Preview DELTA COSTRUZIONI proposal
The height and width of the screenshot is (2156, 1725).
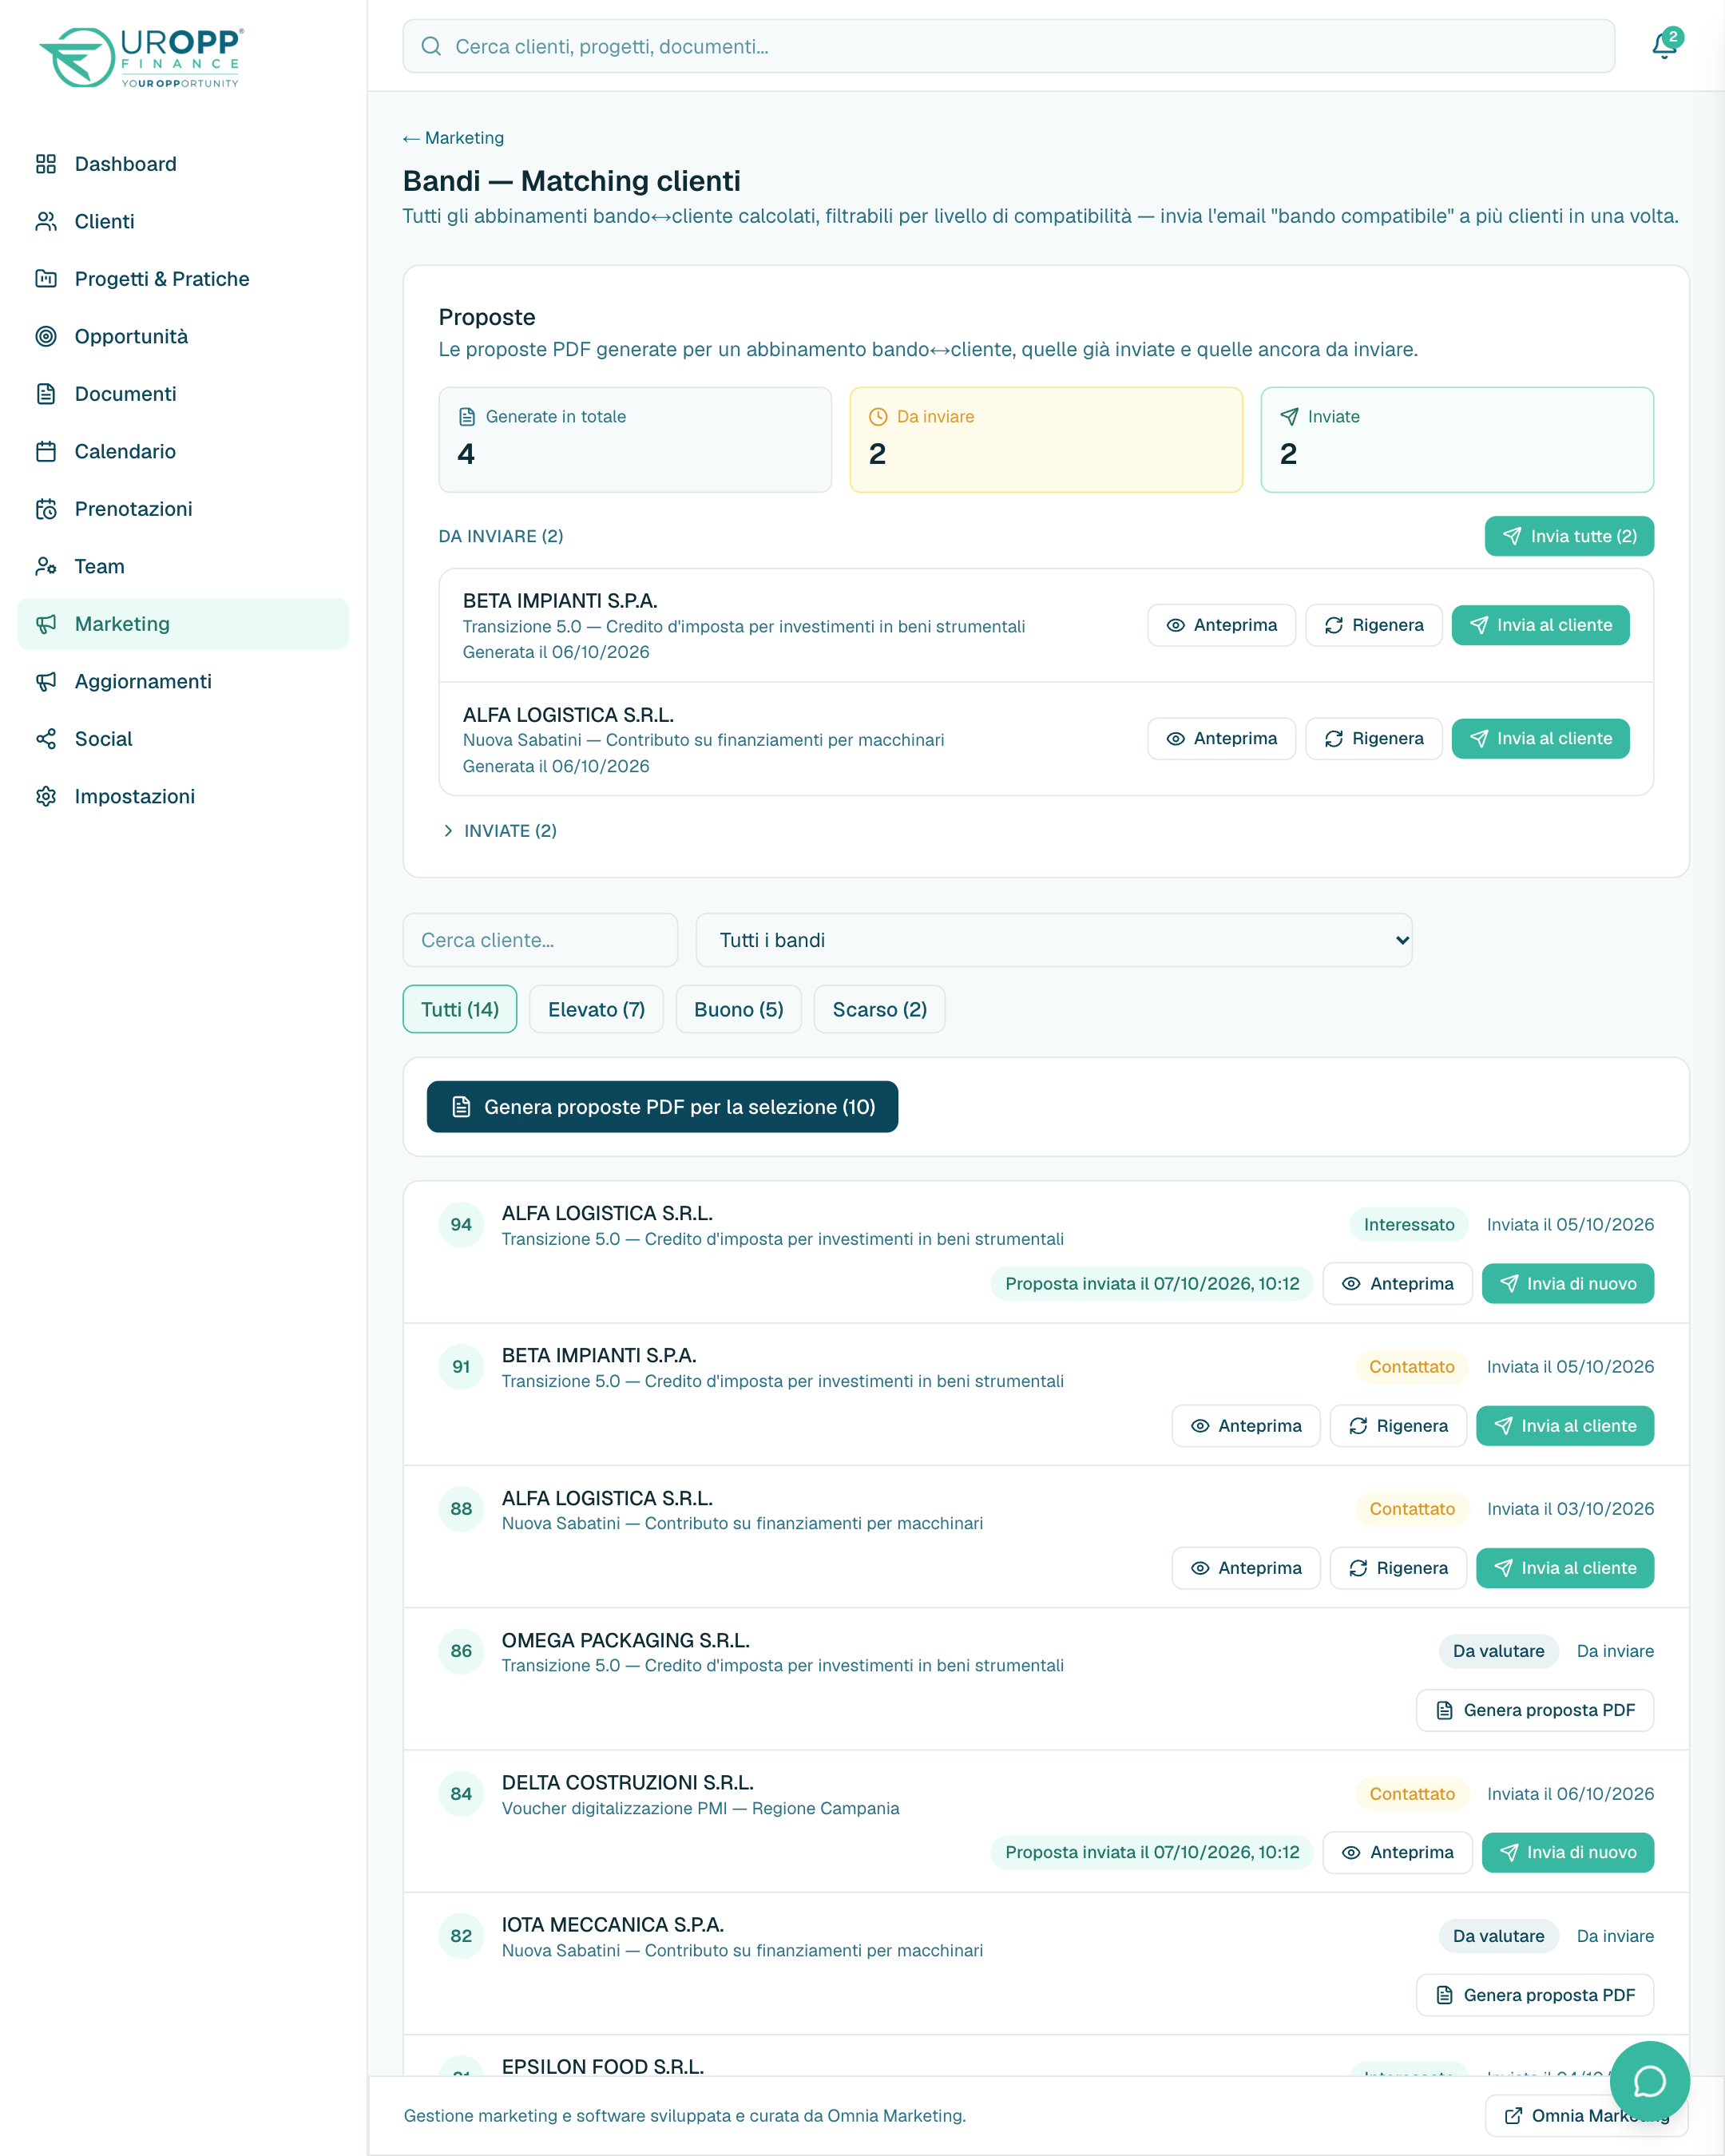tap(1397, 1852)
